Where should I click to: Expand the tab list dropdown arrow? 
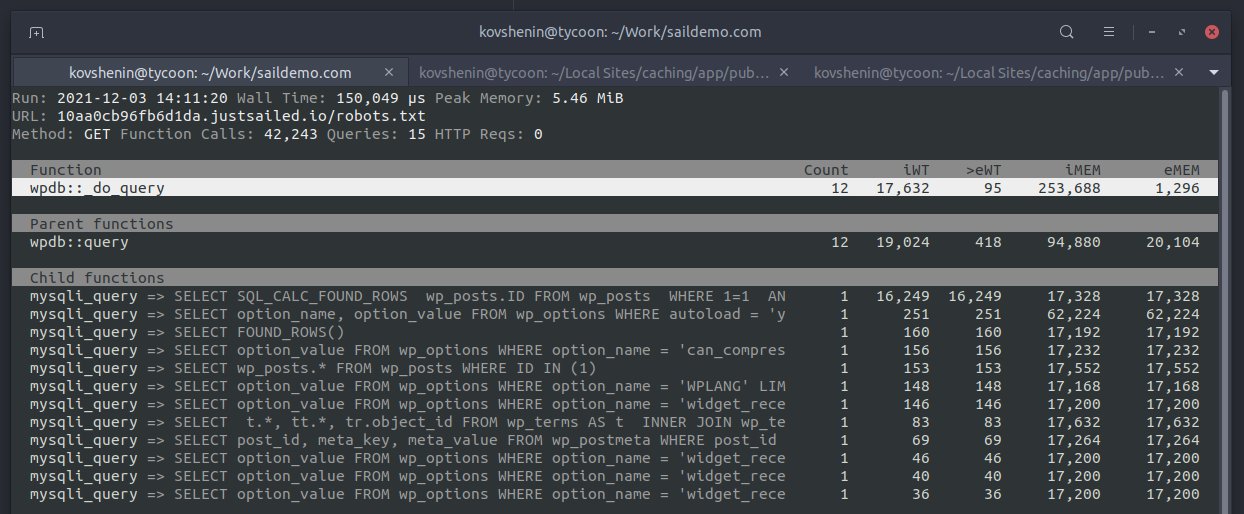click(x=1213, y=73)
